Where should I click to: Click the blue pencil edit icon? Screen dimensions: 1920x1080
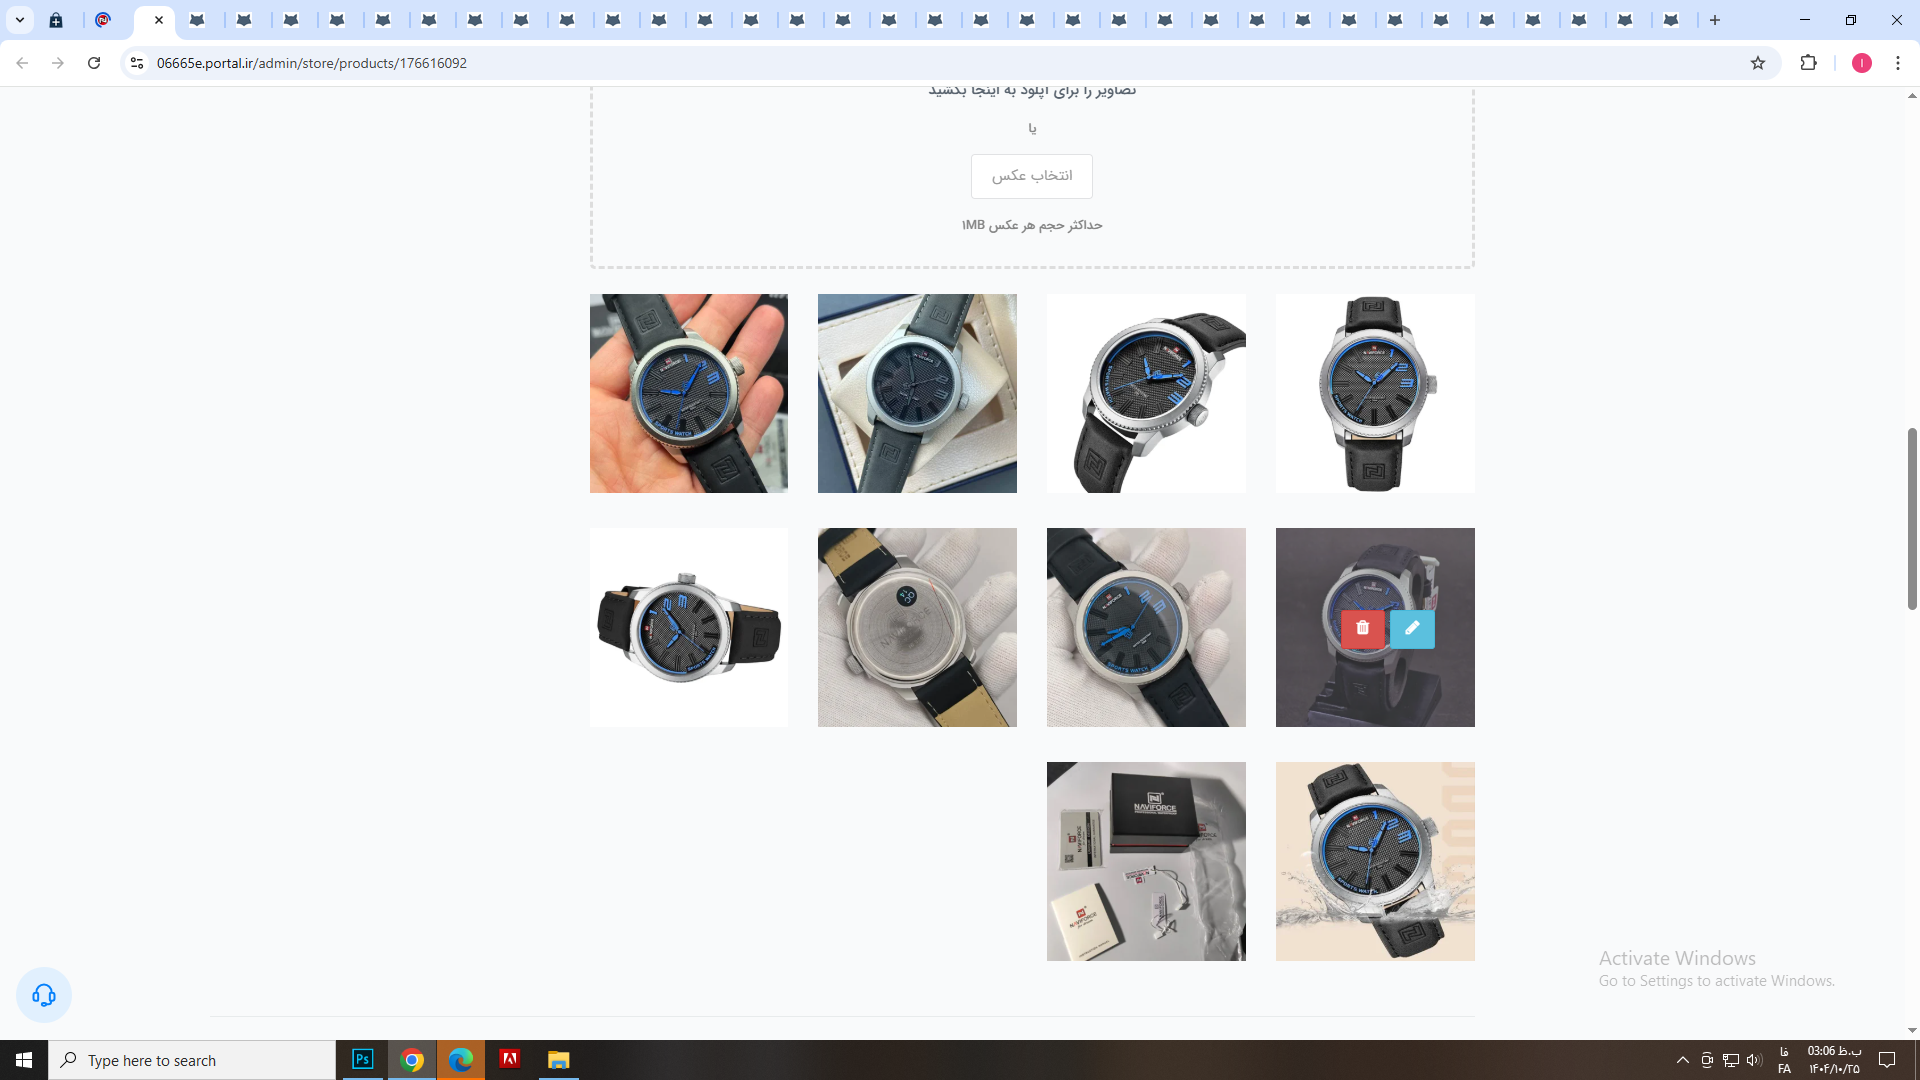click(x=1412, y=628)
